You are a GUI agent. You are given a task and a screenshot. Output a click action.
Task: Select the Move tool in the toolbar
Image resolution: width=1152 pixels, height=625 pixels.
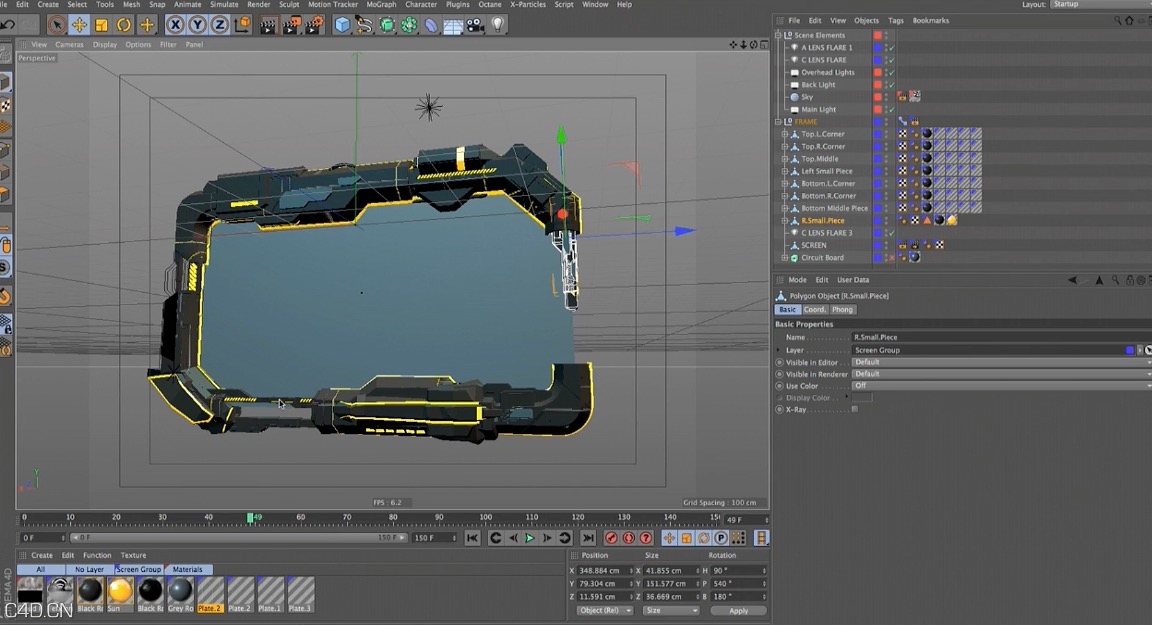pos(78,25)
